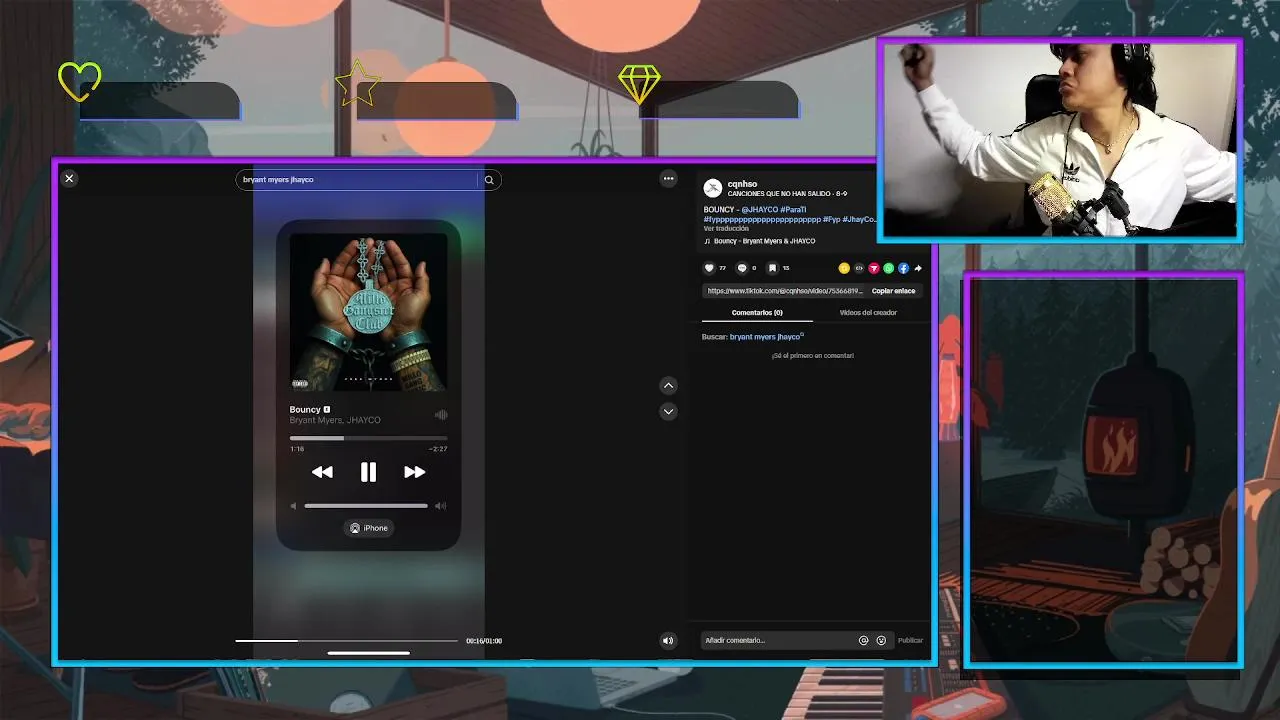The height and width of the screenshot is (720, 1280).
Task: Click the TikTok video URL field
Action: click(784, 291)
